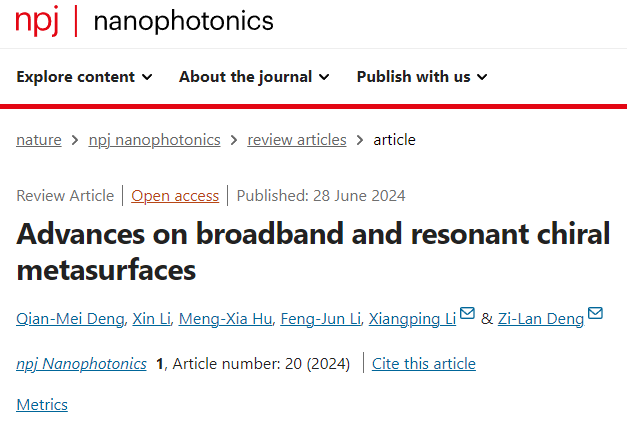Click the email icon beside Zi-Lan Deng
This screenshot has width=627, height=427.
pyautogui.click(x=596, y=315)
